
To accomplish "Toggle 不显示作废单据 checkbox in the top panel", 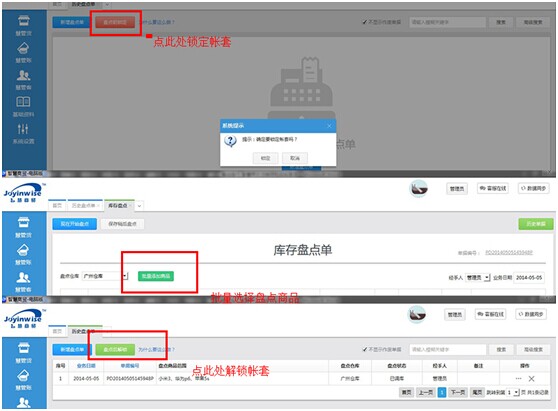I will point(365,22).
